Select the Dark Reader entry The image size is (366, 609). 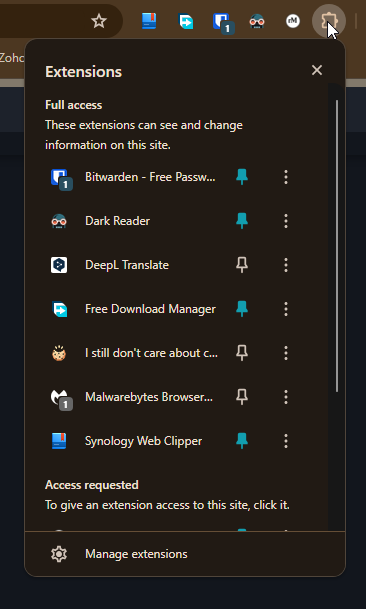click(x=117, y=221)
